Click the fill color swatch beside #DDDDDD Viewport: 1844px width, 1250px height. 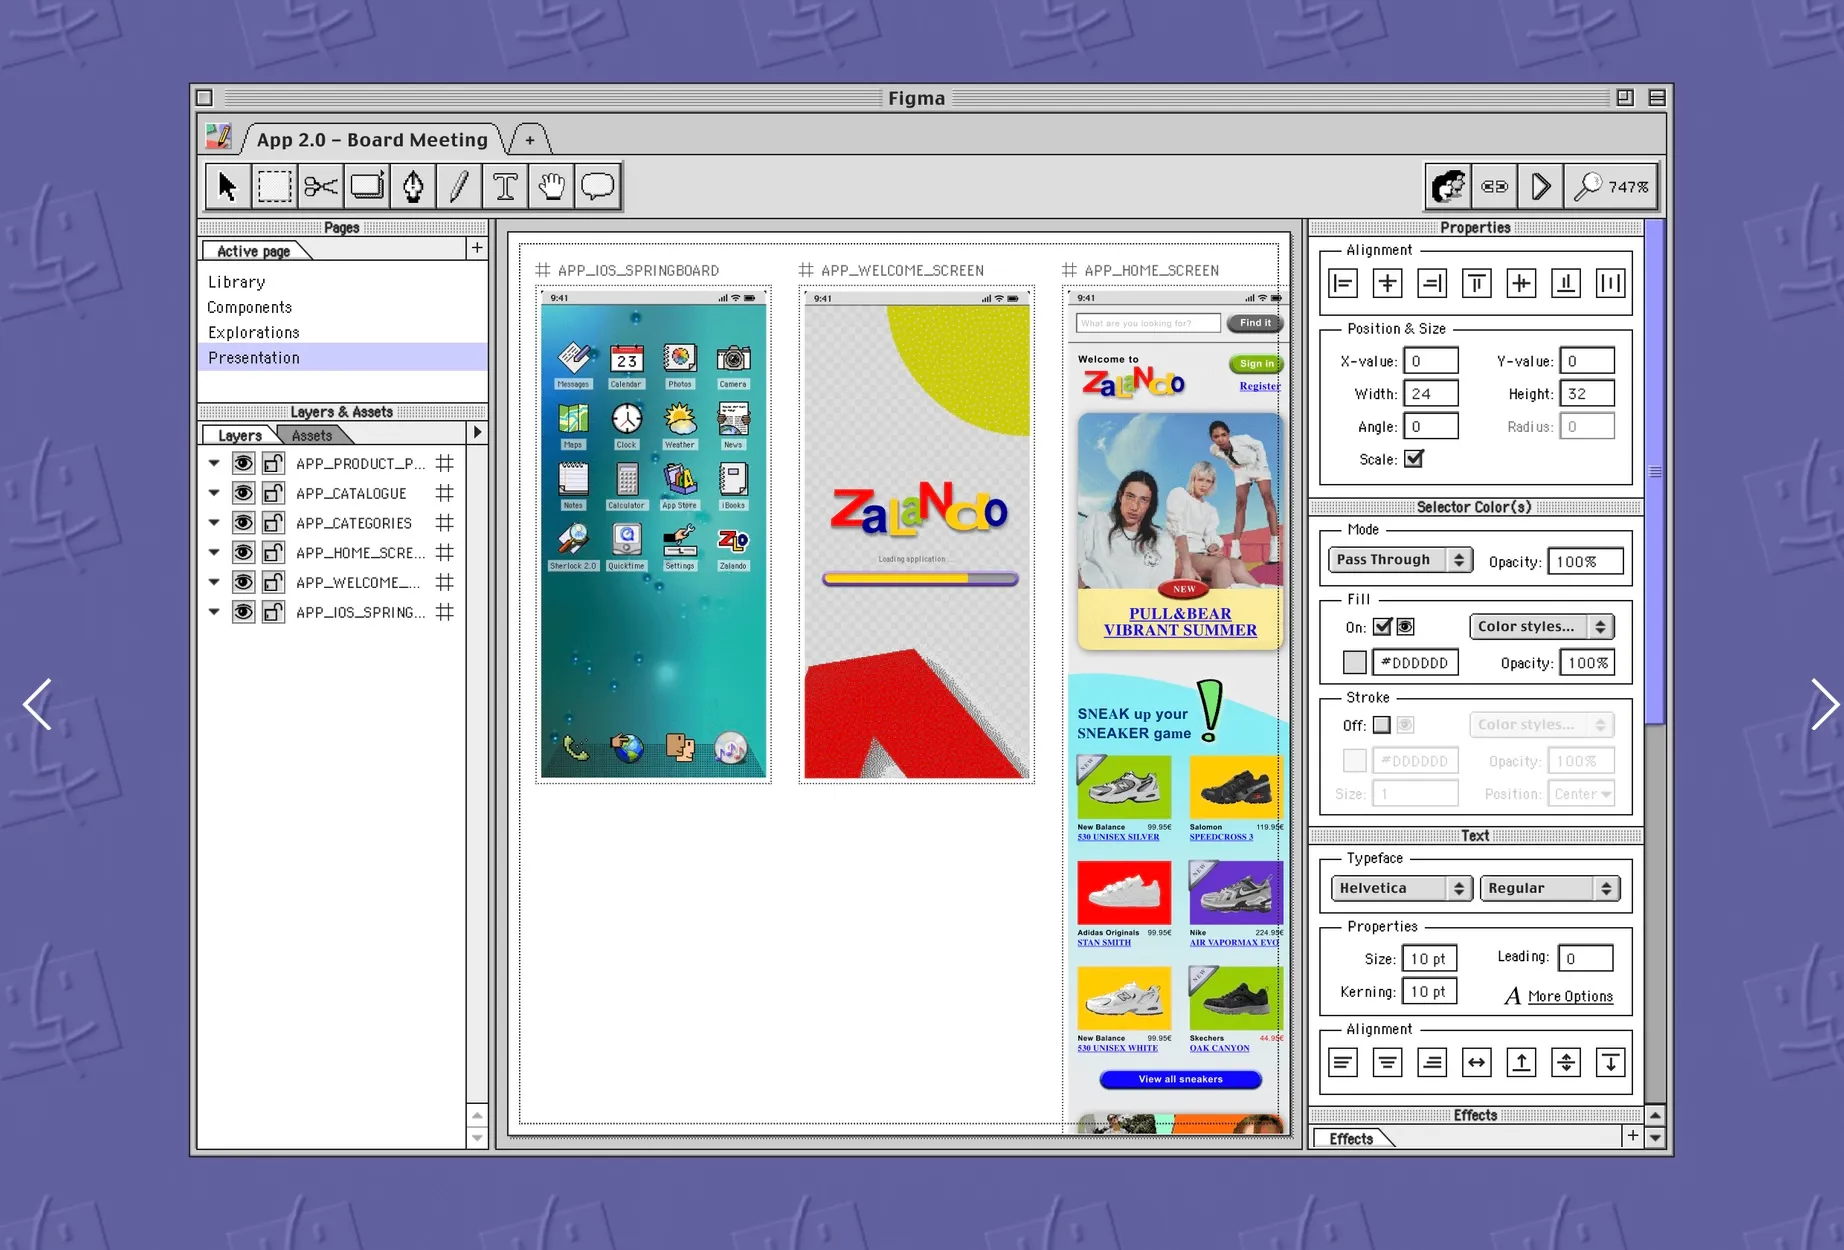click(1354, 663)
